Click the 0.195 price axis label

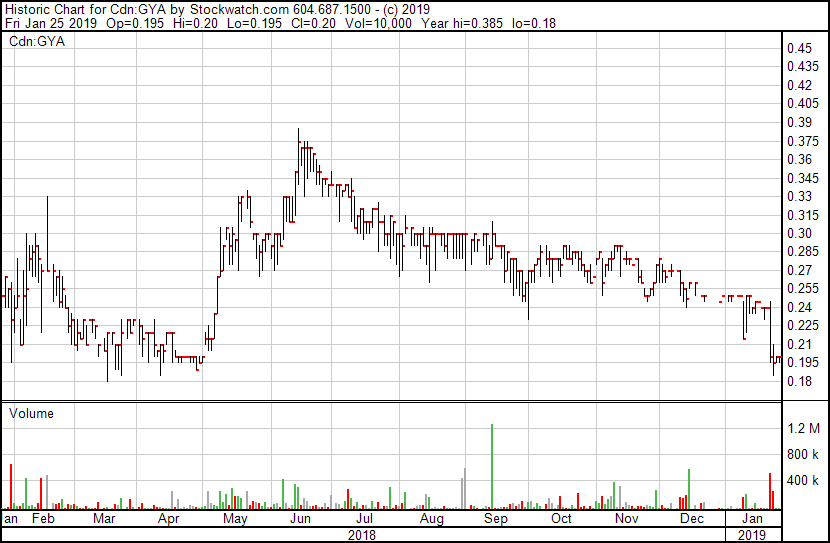(x=803, y=363)
